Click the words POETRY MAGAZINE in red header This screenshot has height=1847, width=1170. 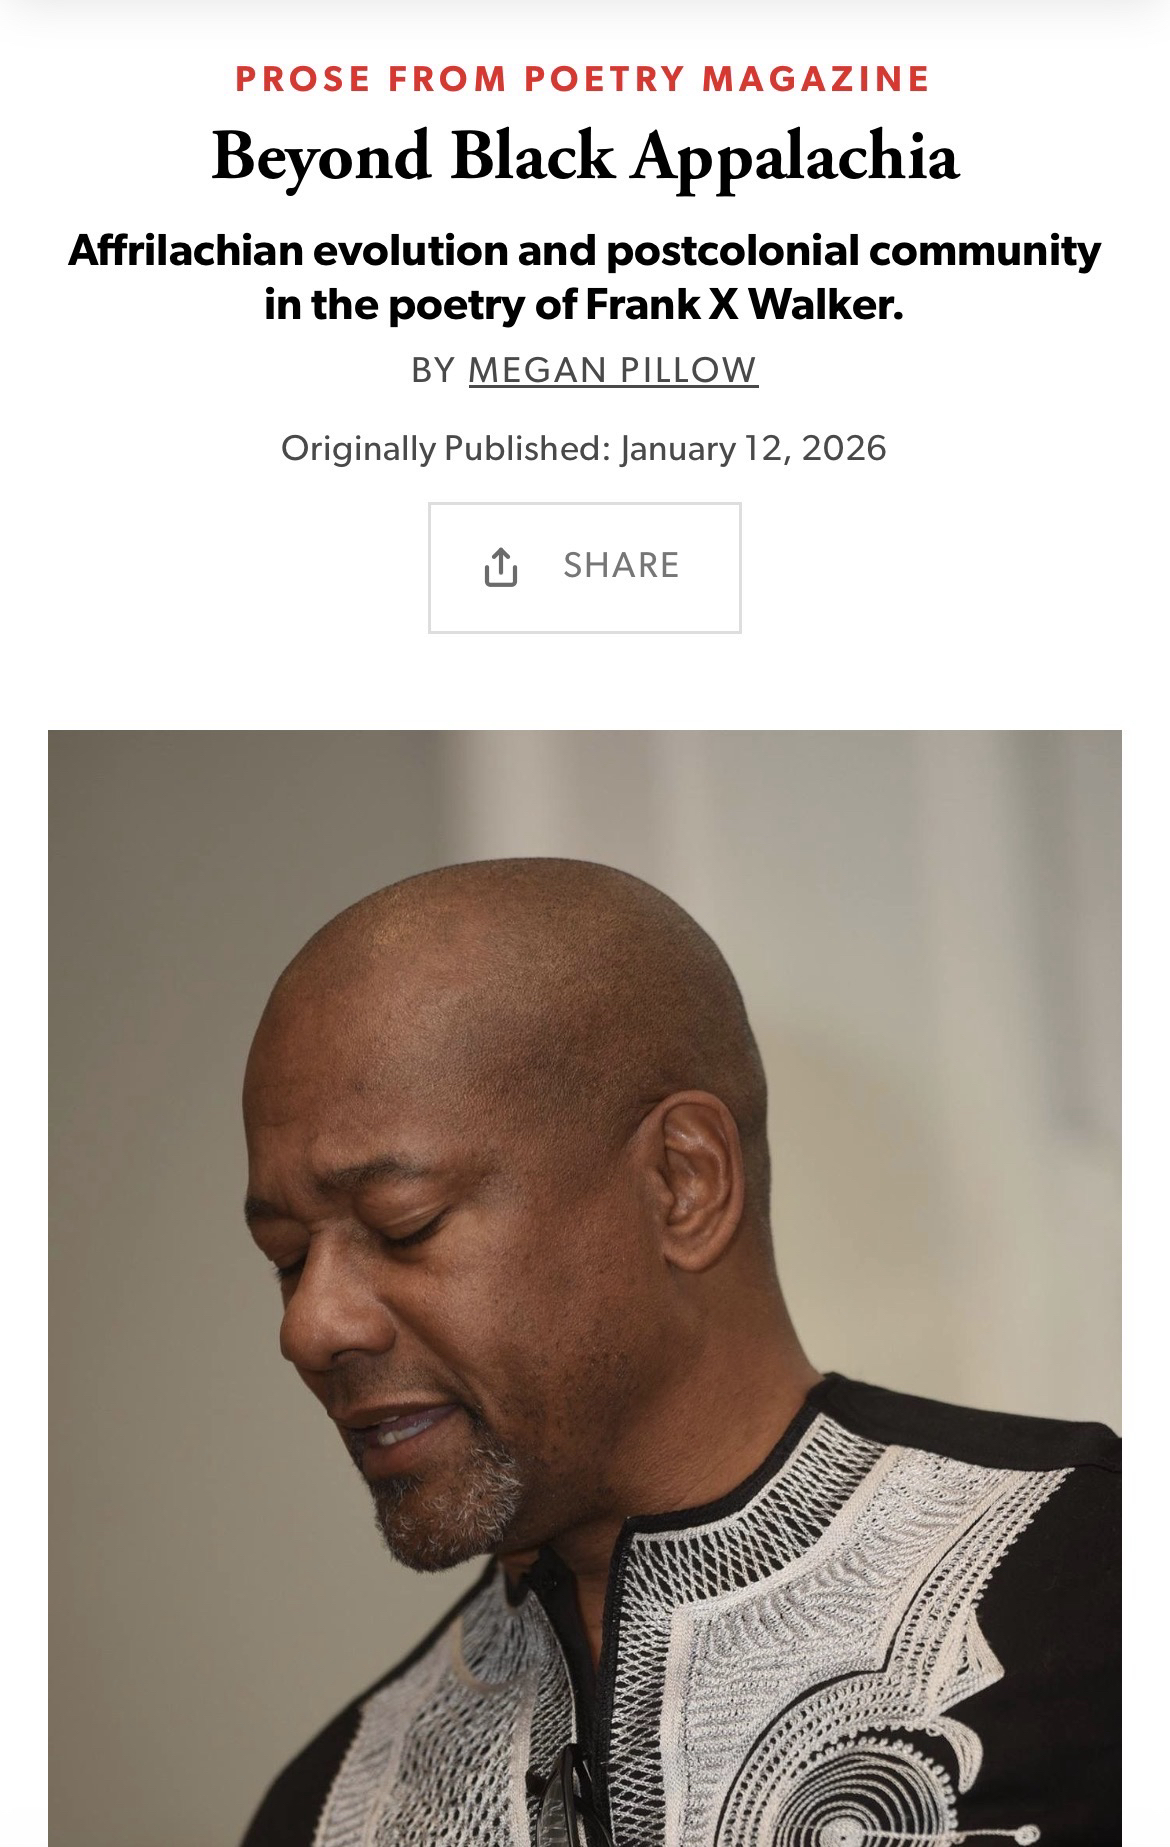(728, 79)
